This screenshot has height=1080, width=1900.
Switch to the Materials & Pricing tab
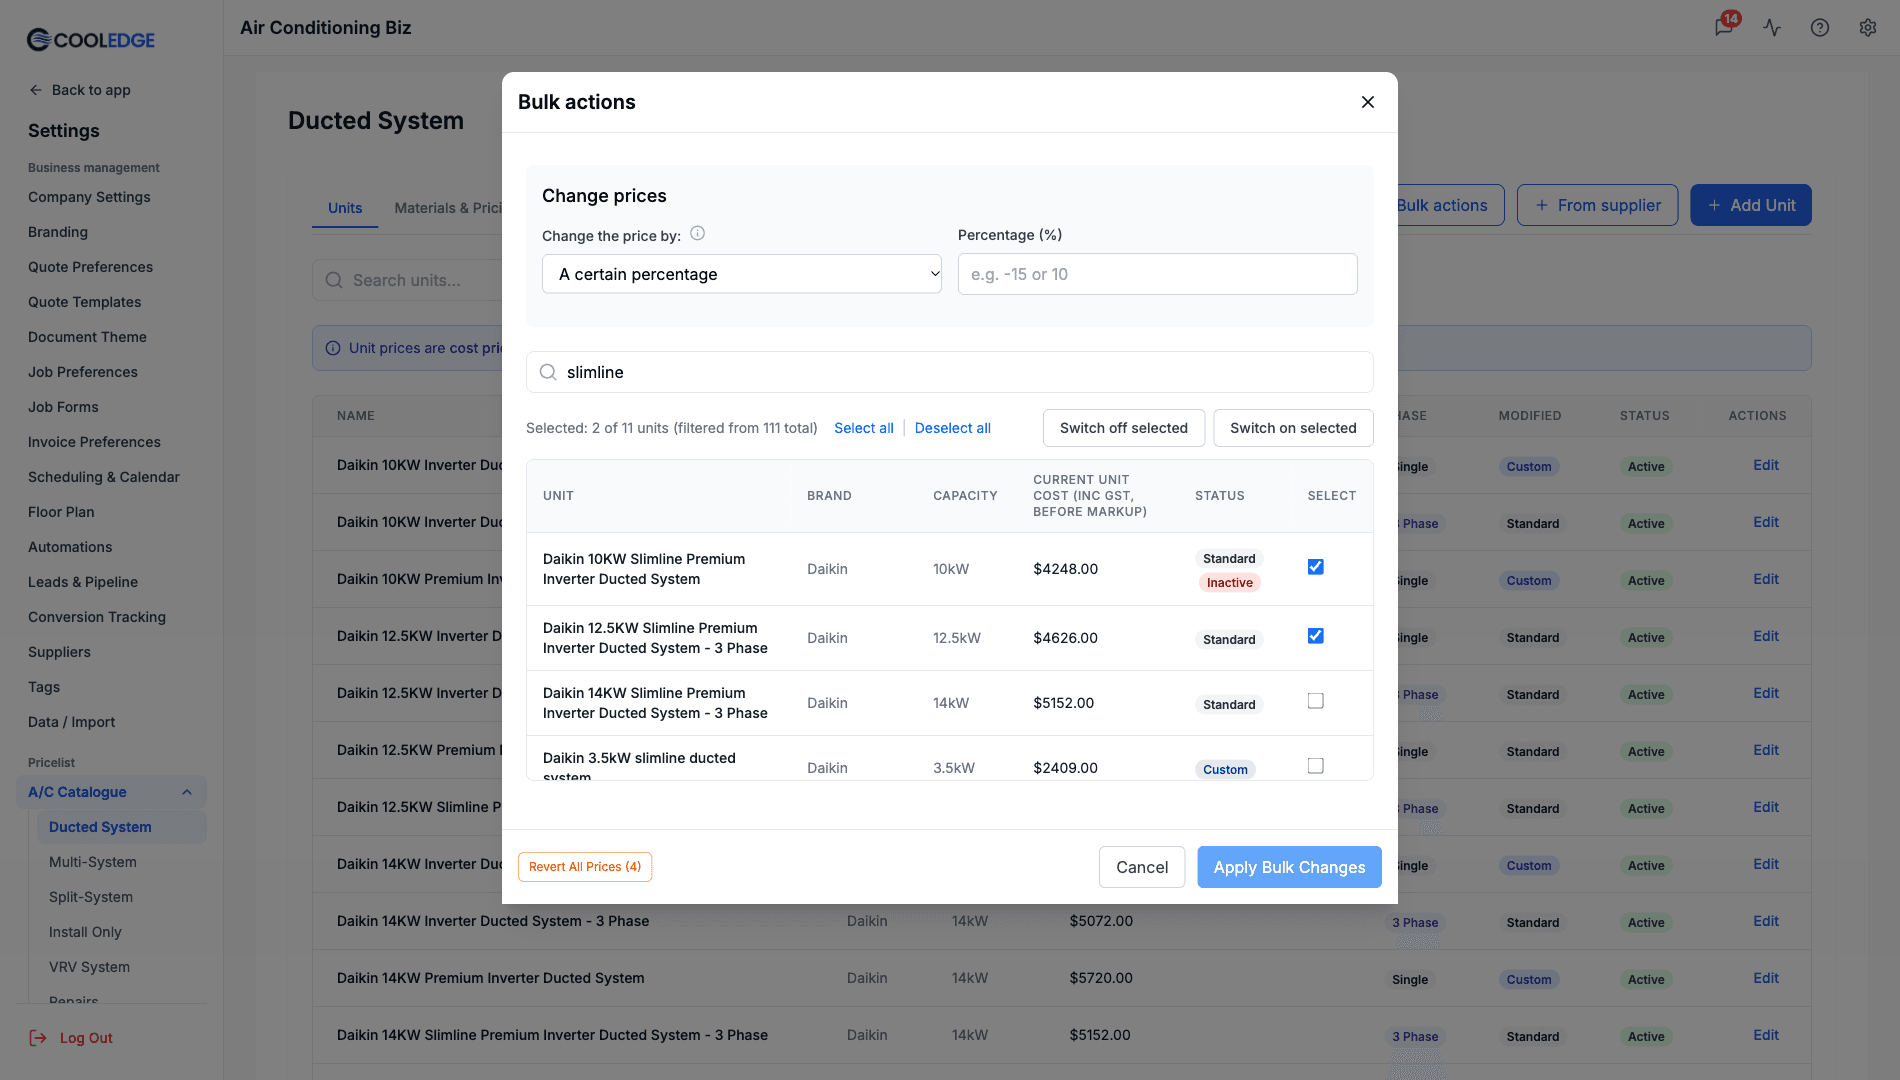coord(448,208)
